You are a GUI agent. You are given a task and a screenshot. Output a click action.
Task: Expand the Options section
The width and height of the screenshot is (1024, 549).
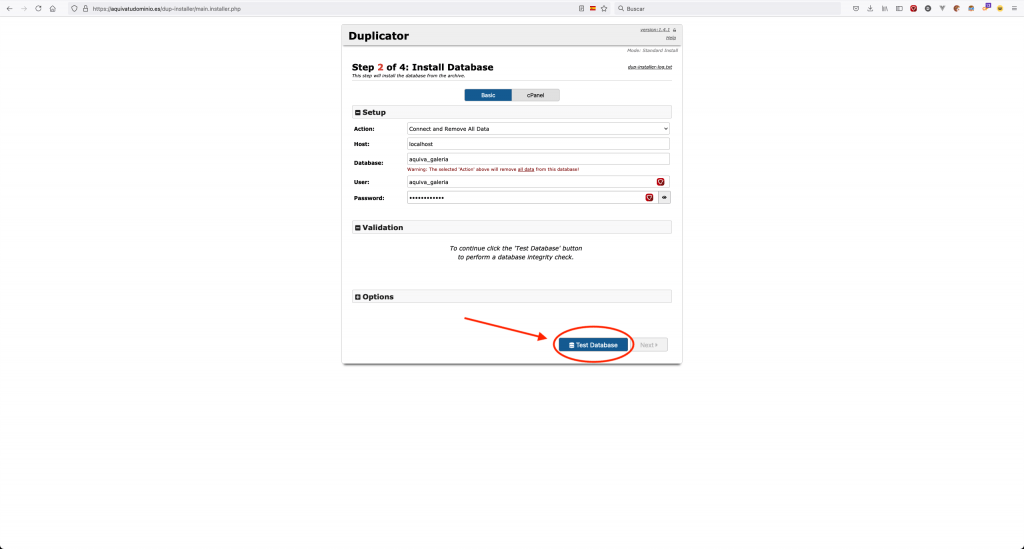click(x=357, y=297)
